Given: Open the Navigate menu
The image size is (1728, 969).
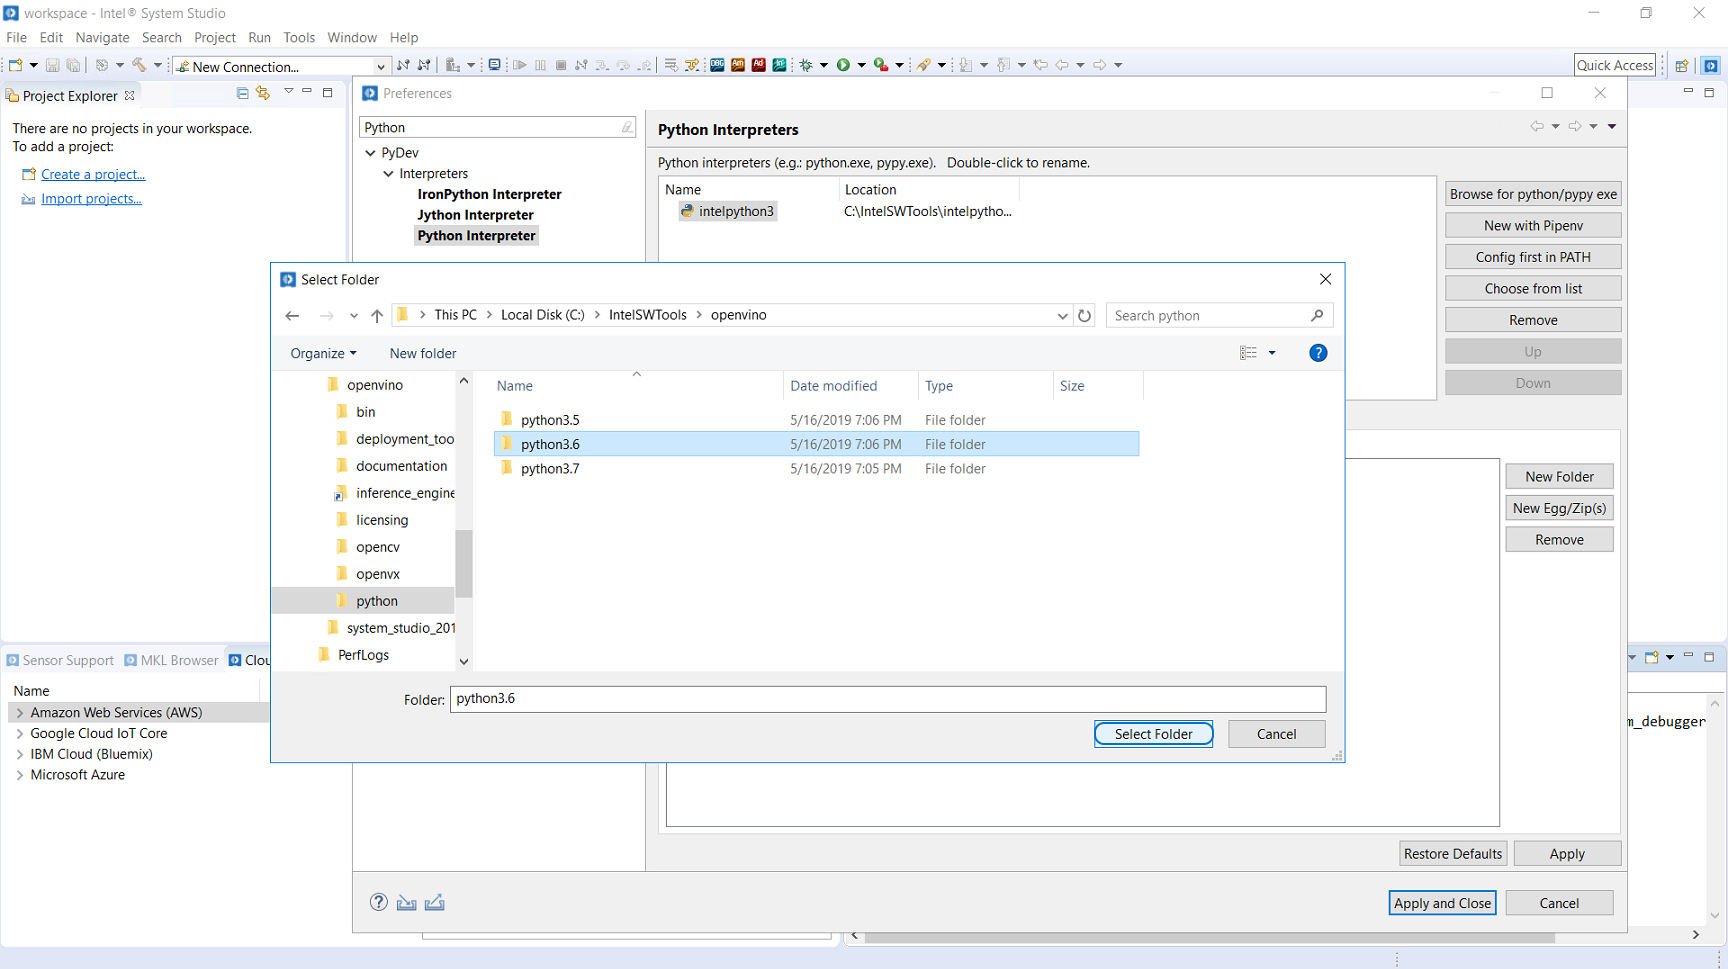Looking at the screenshot, I should tap(102, 37).
